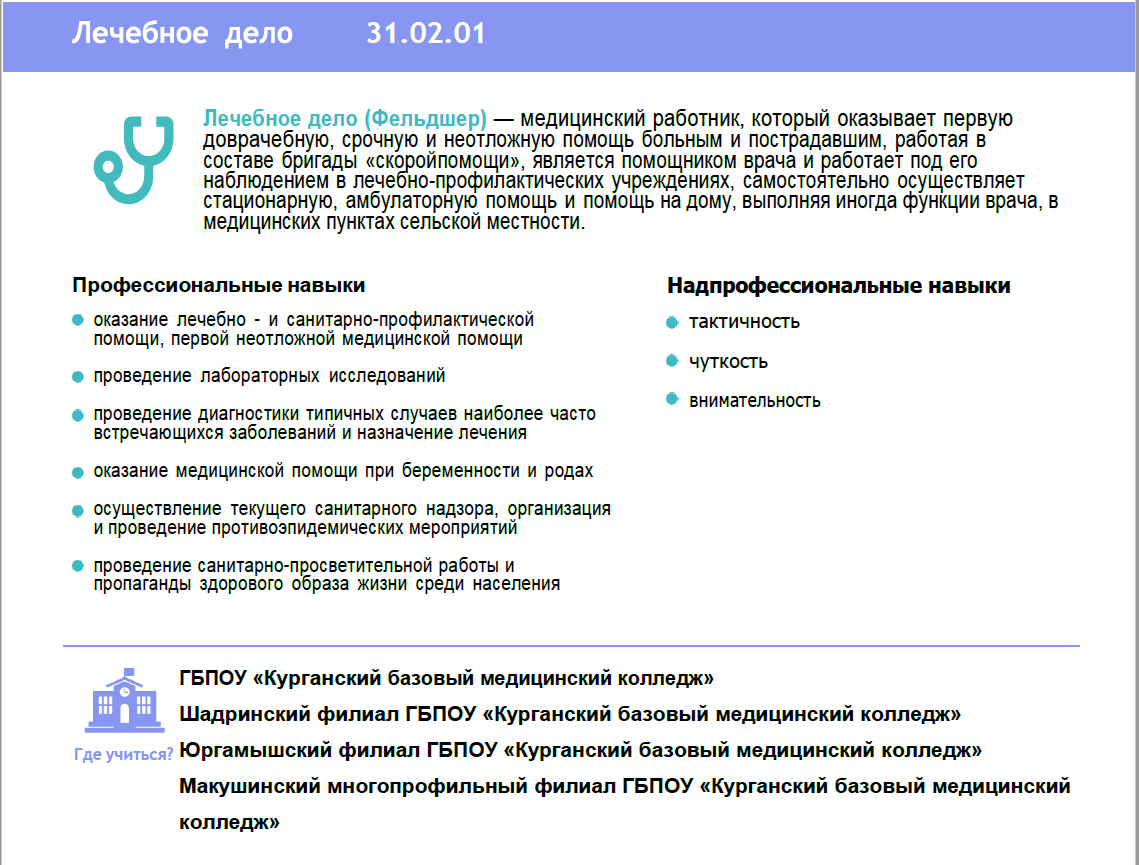Image resolution: width=1139 pixels, height=865 pixels.
Task: Click the 'Лечебное дело' header title
Action: click(182, 33)
